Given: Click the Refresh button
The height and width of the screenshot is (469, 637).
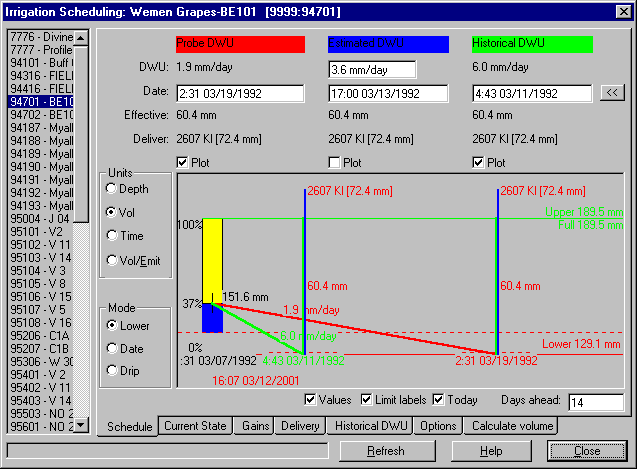Looking at the screenshot, I should (x=386, y=451).
